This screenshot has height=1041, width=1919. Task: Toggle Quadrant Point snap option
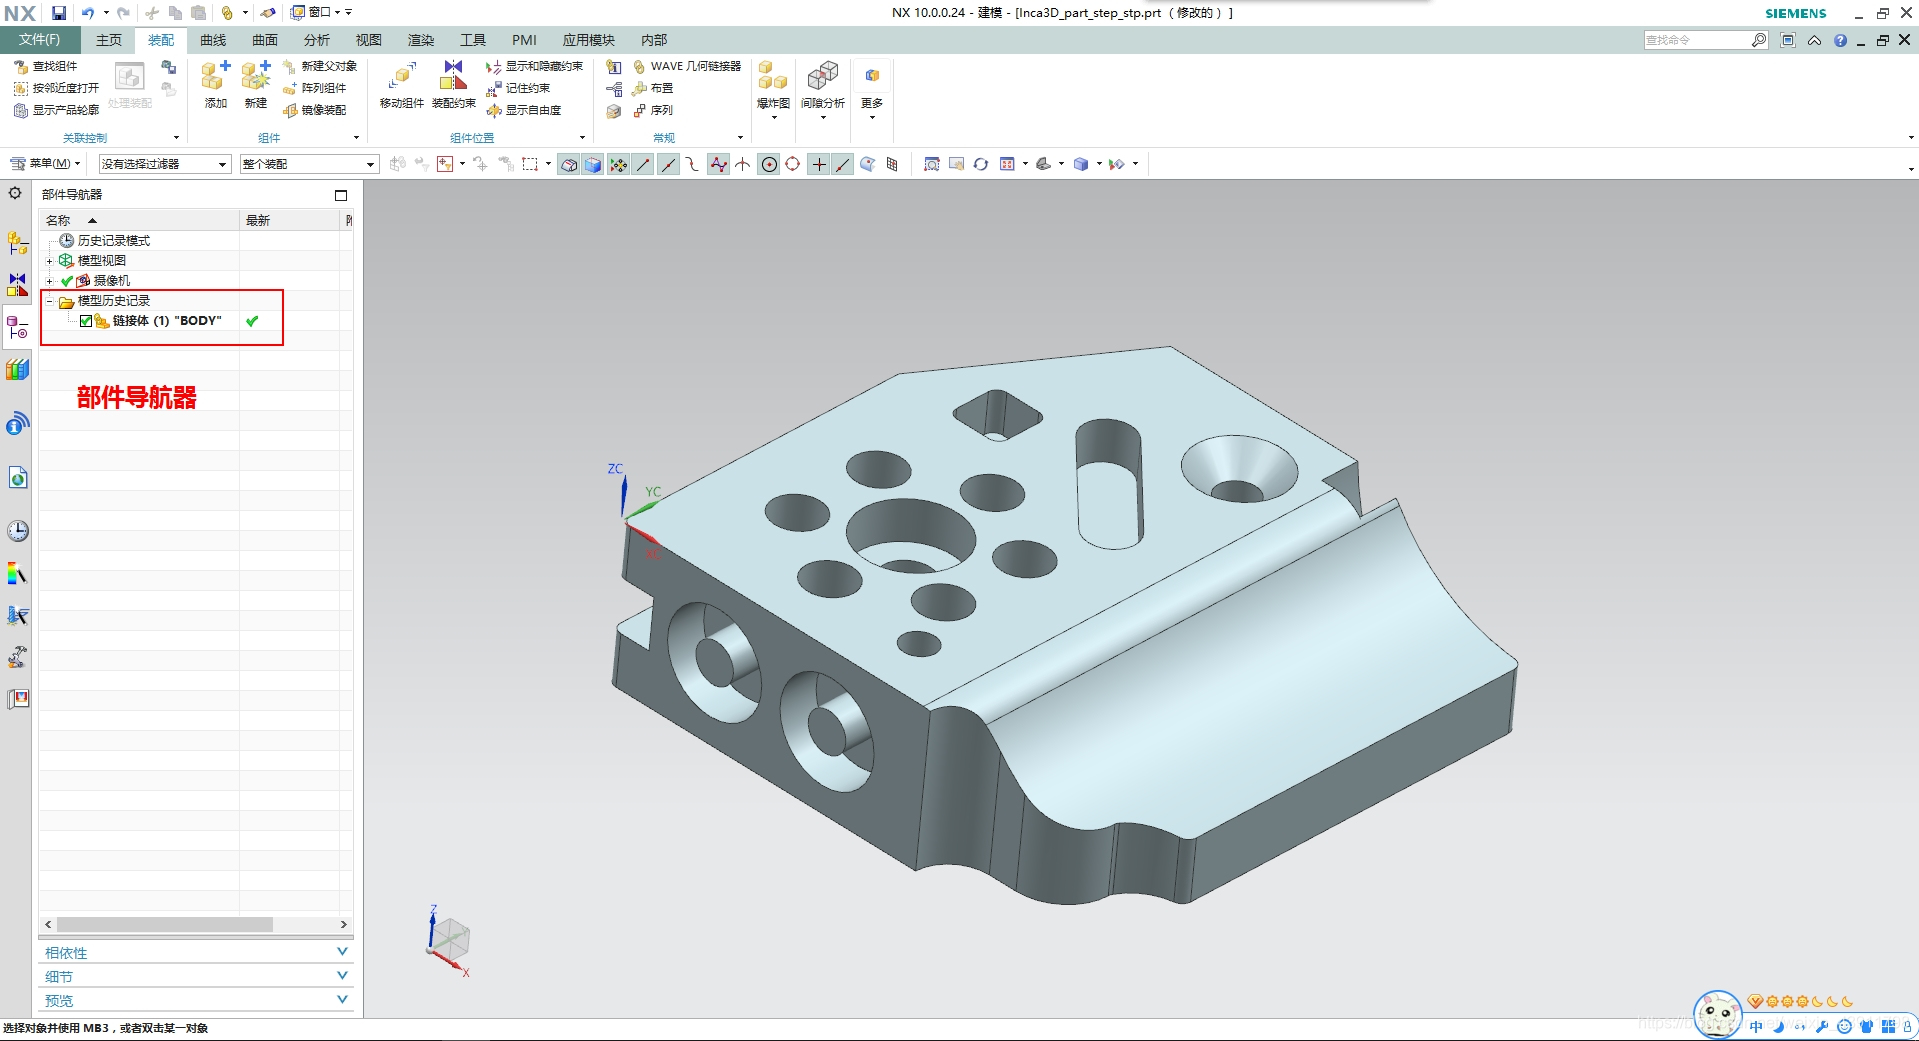point(793,165)
